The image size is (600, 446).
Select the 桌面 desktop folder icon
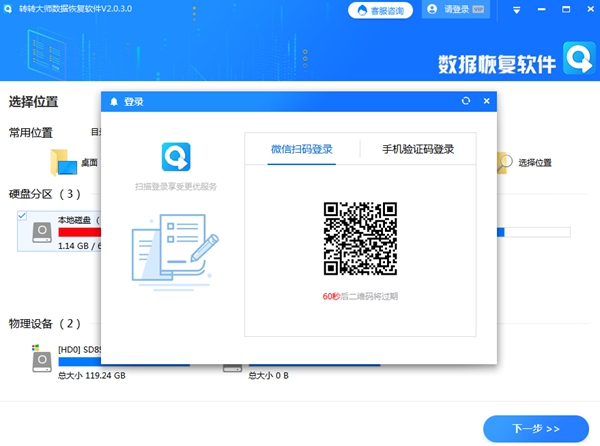click(x=64, y=163)
